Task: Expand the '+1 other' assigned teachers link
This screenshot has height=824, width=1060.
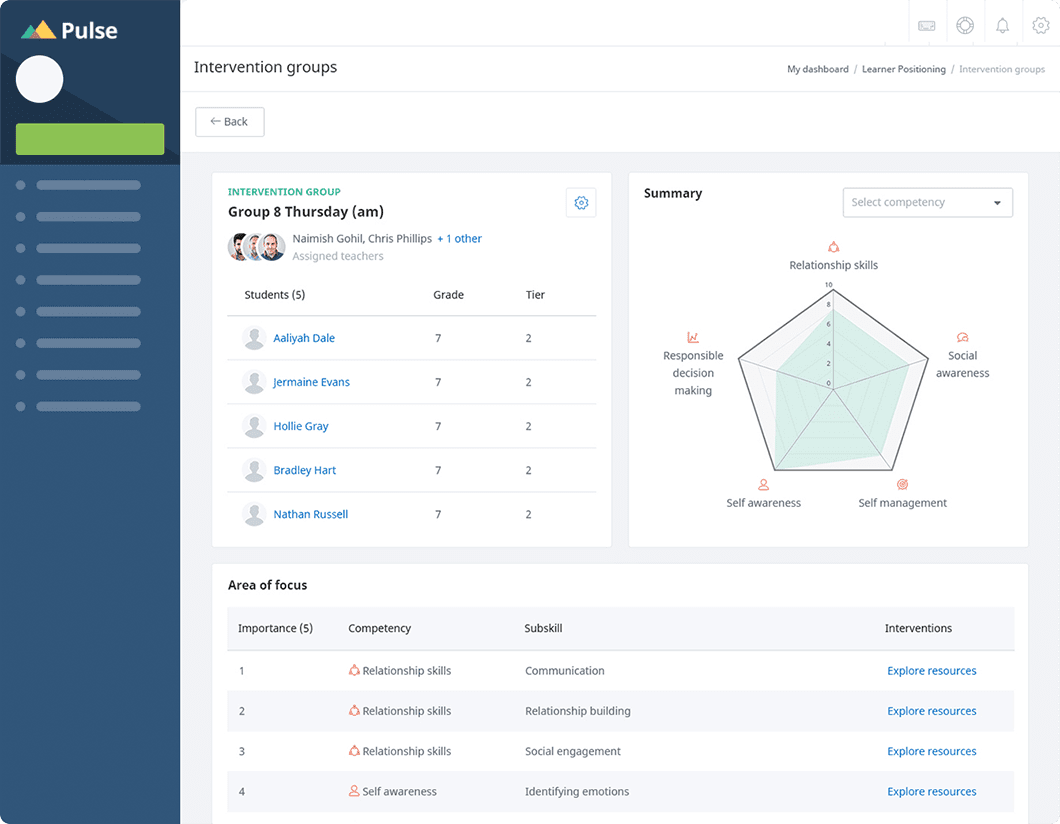Action: click(459, 239)
